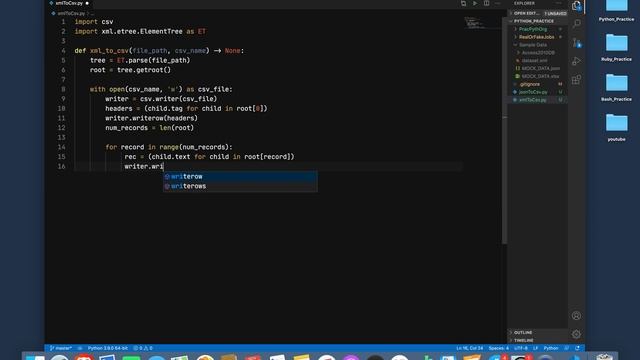This screenshot has height=360, width=640.
Task: Click line number 8 in the gutter
Action: coord(63,89)
